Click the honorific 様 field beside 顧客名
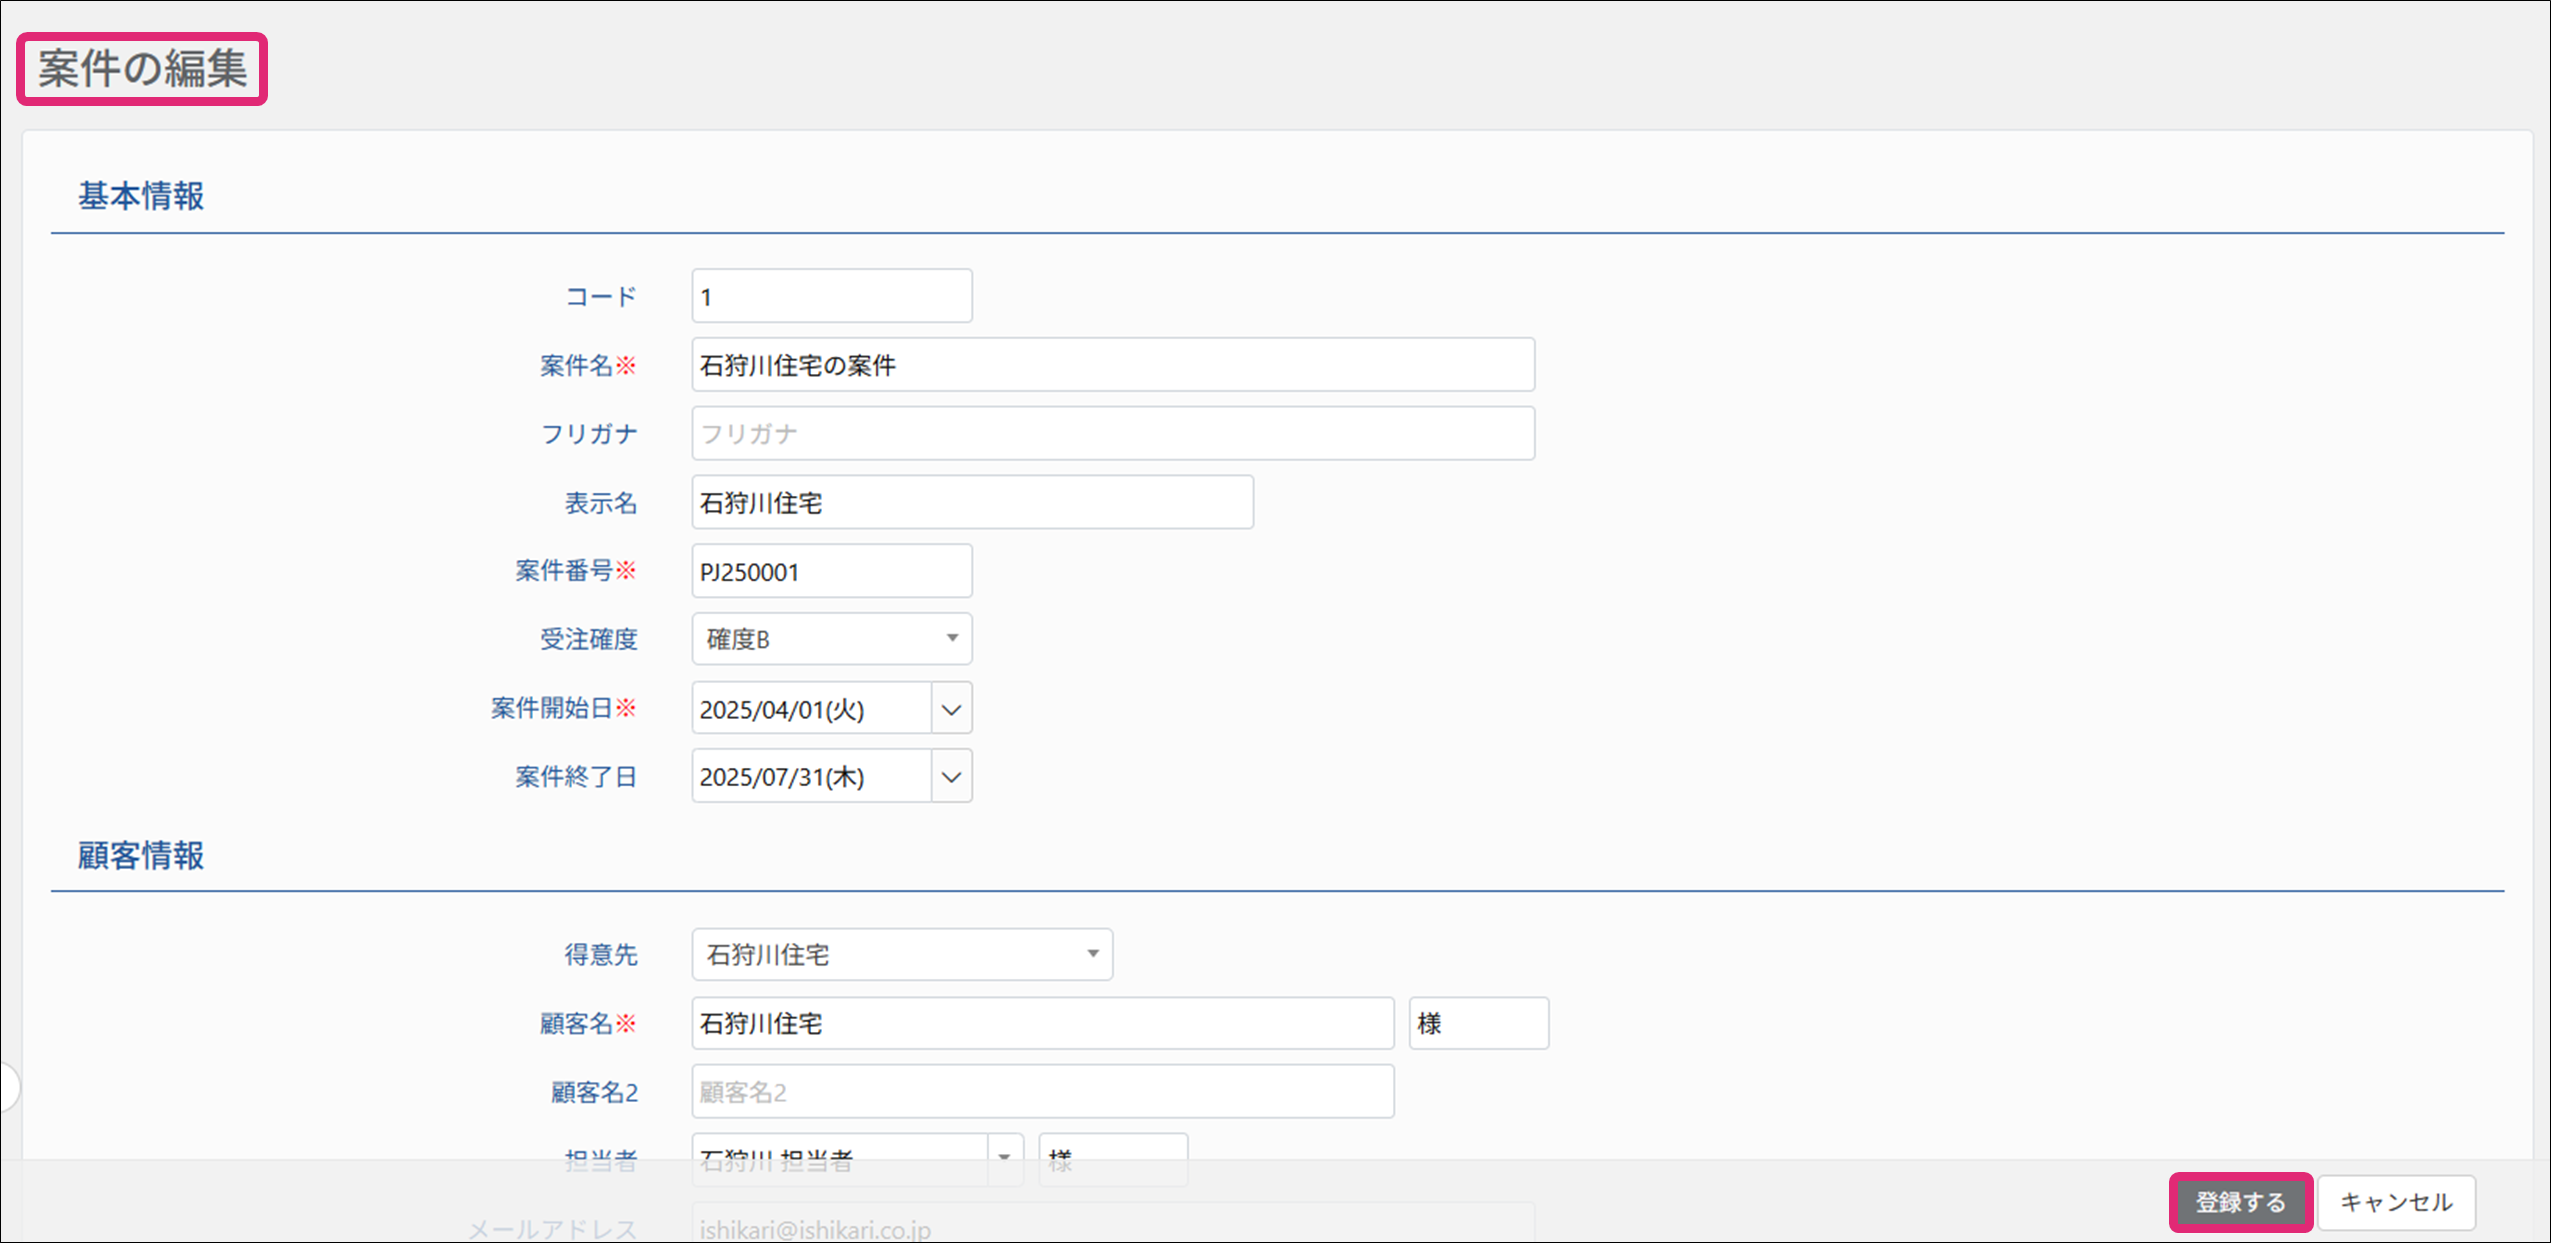 (x=1478, y=1023)
